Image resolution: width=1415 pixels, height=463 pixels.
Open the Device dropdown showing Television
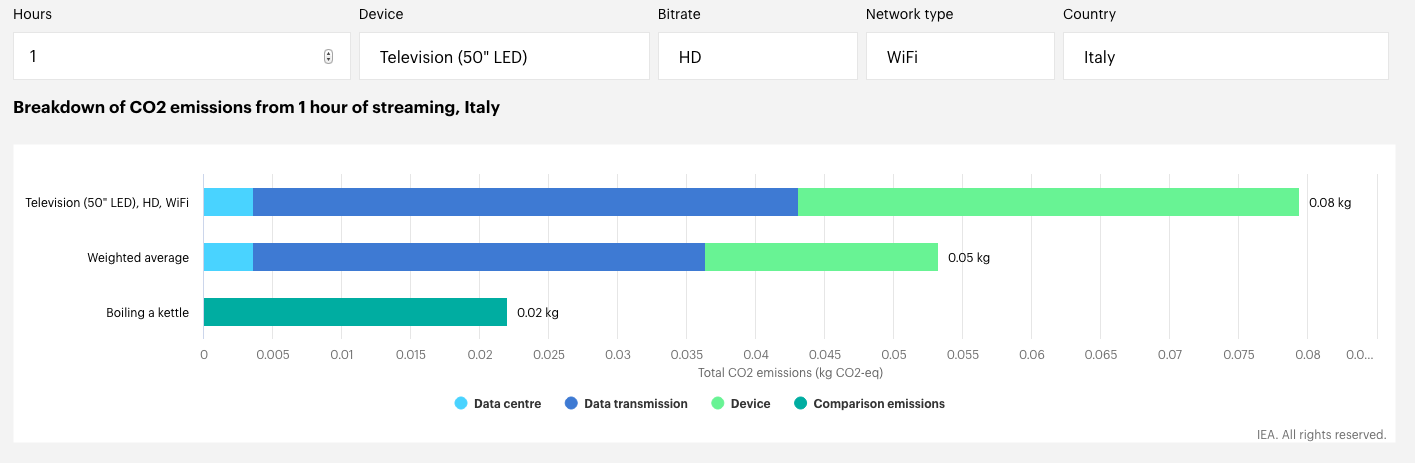pyautogui.click(x=504, y=56)
